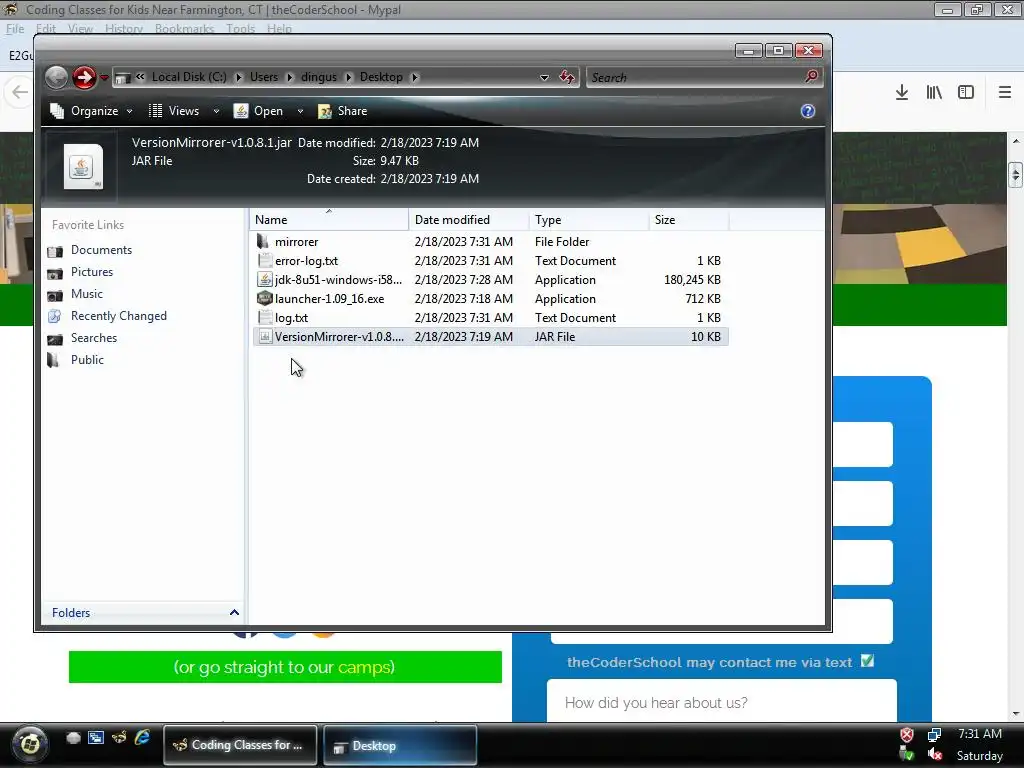
Task: Open Documents favorite link
Action: point(101,250)
